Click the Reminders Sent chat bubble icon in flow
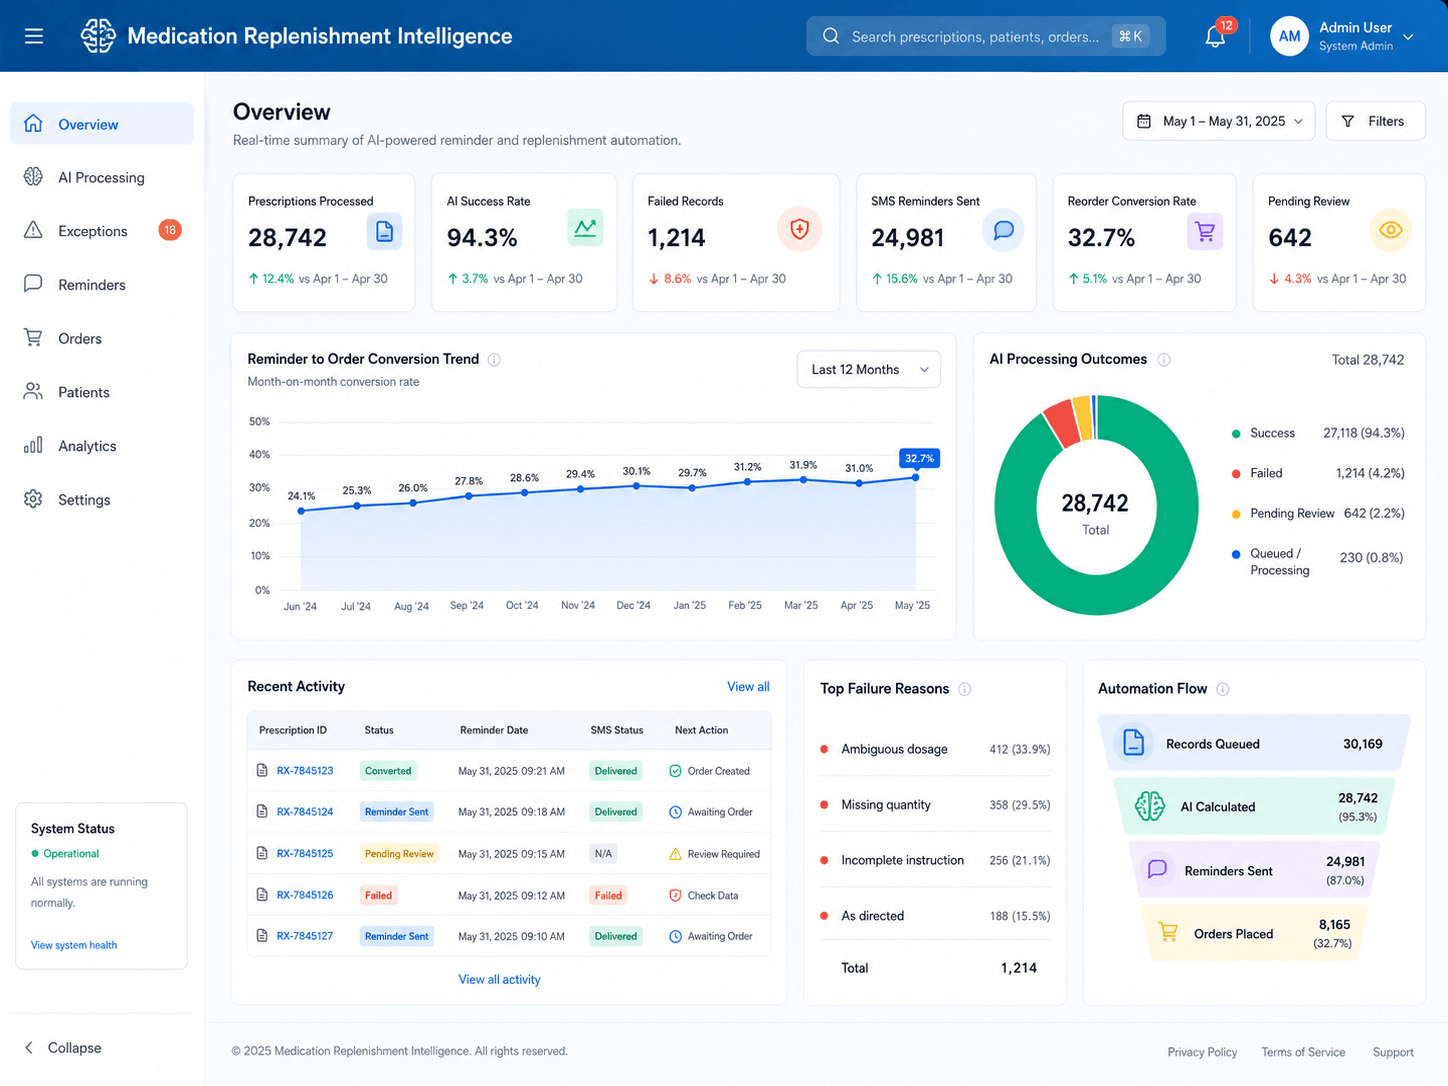 tap(1157, 869)
